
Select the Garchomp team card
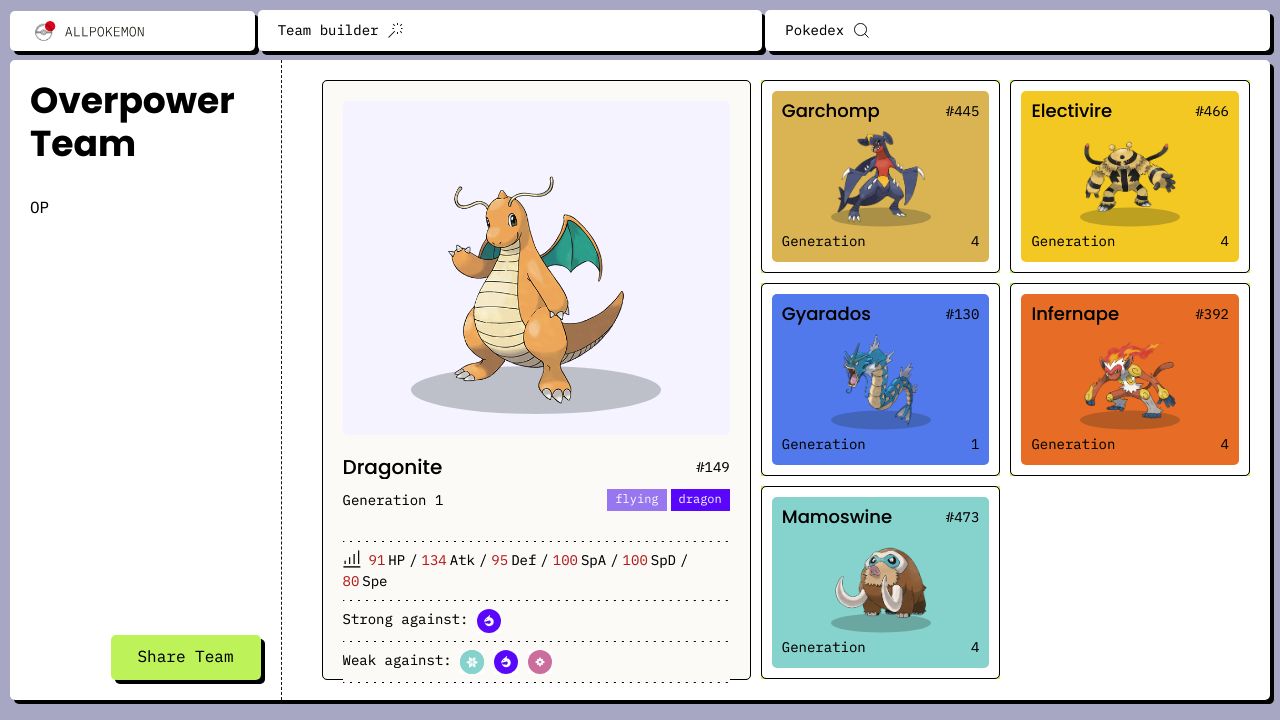(x=880, y=176)
